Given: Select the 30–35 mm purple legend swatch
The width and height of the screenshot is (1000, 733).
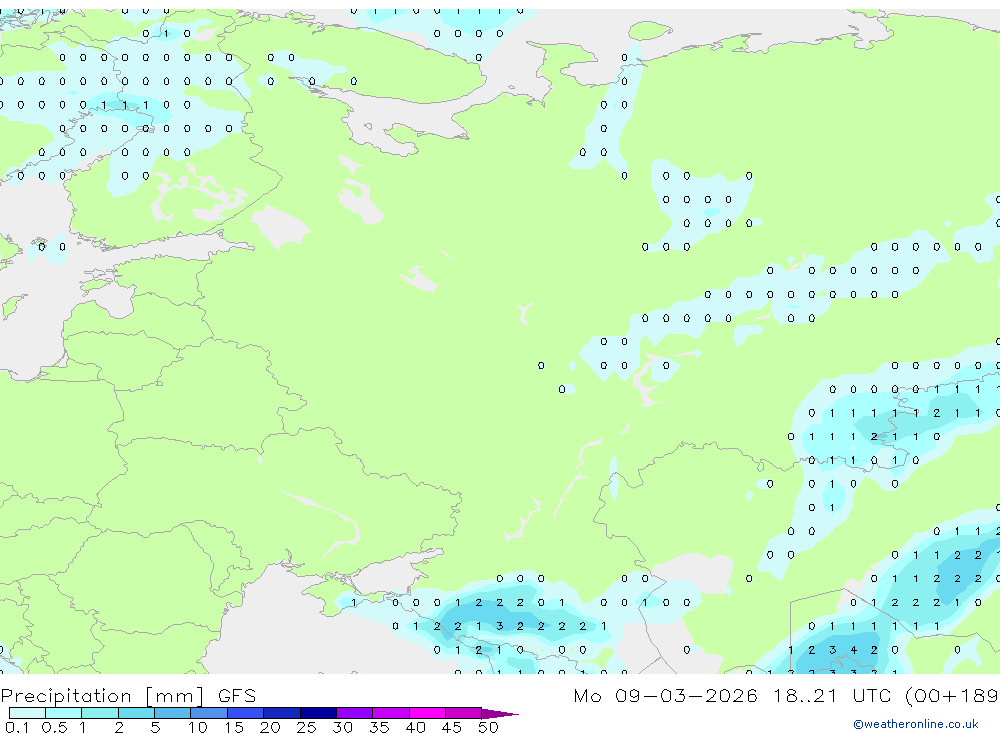Looking at the screenshot, I should pyautogui.click(x=354, y=713).
